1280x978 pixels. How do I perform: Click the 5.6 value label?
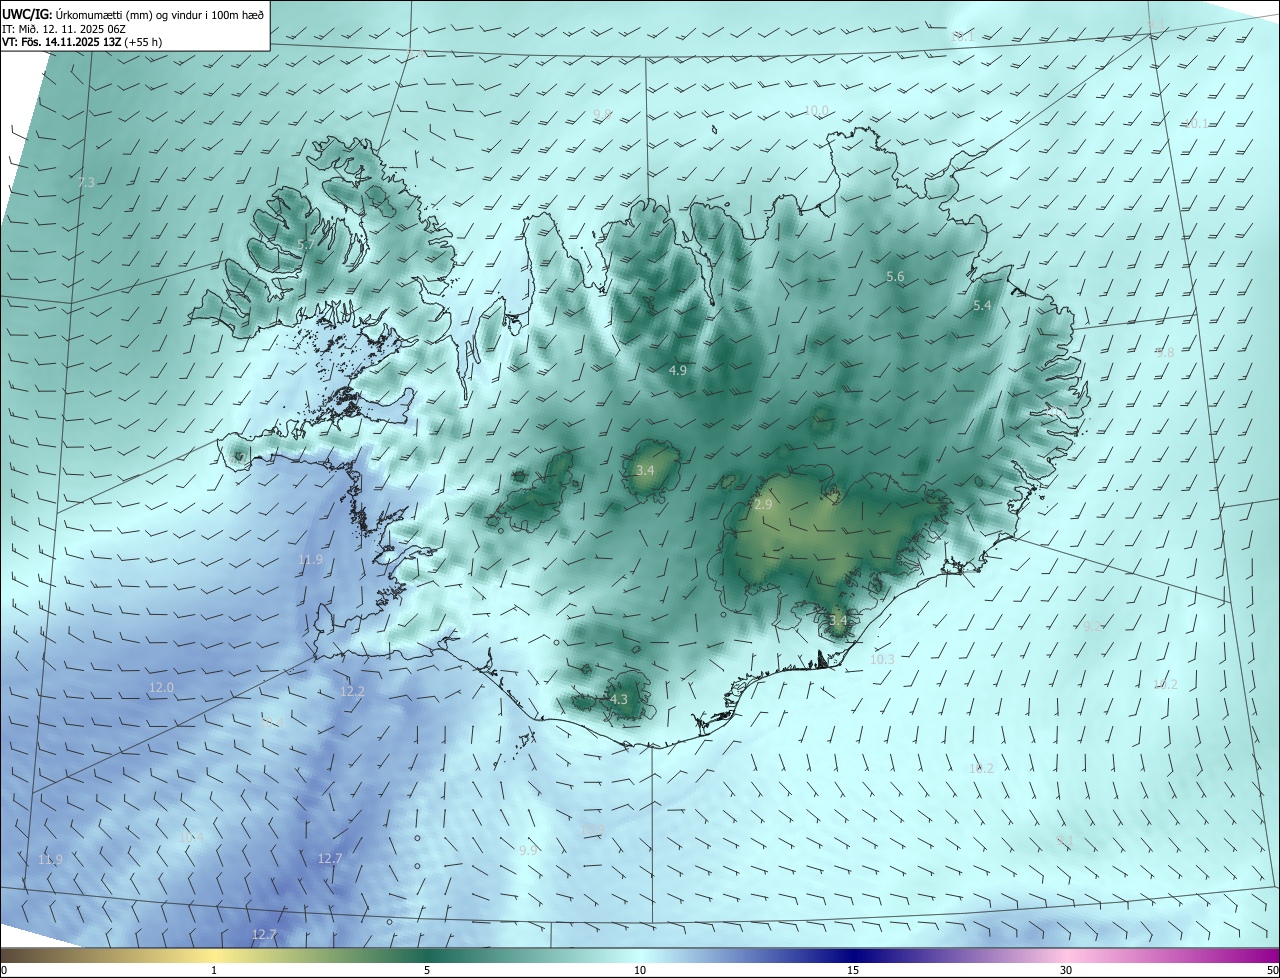pos(895,277)
